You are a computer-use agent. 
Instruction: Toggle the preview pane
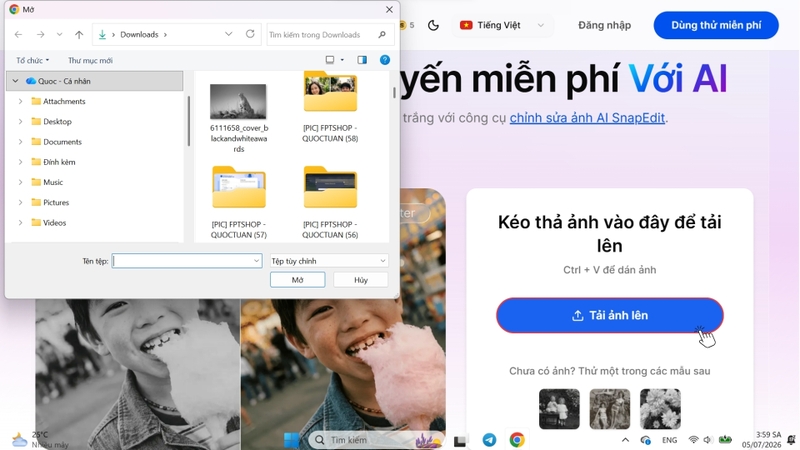362,60
